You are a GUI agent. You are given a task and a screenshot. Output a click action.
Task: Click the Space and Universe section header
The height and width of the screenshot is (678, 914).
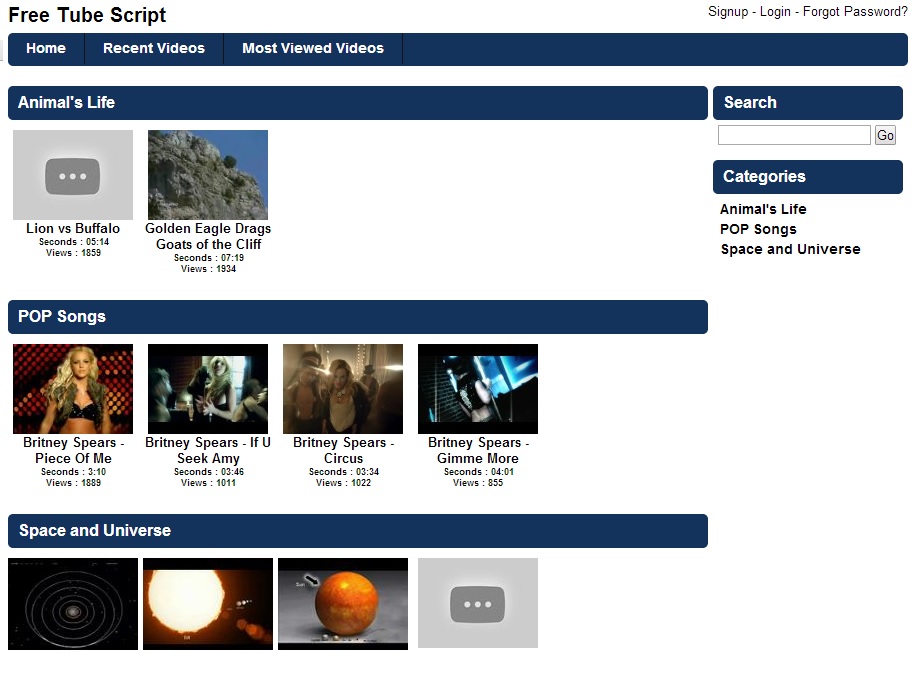358,531
